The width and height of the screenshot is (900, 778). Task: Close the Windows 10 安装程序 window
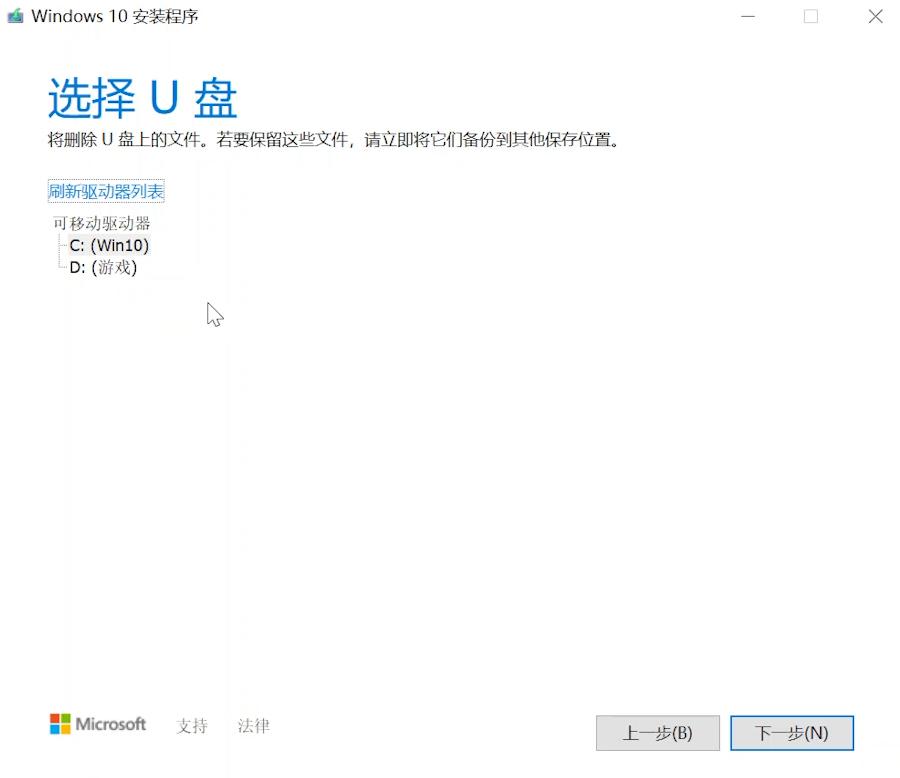pos(875,16)
